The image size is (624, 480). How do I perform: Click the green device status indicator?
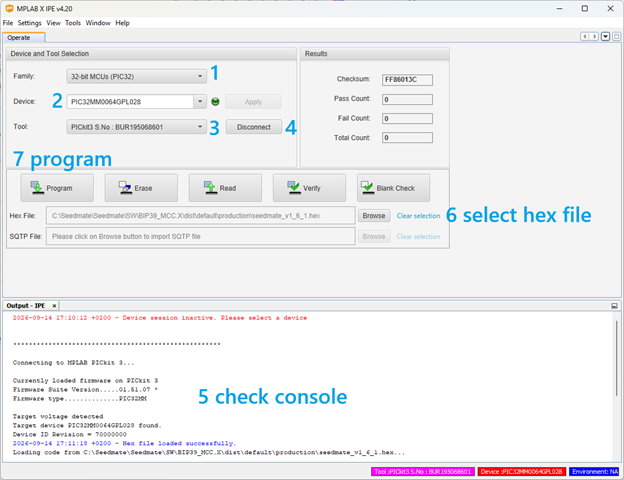(215, 101)
